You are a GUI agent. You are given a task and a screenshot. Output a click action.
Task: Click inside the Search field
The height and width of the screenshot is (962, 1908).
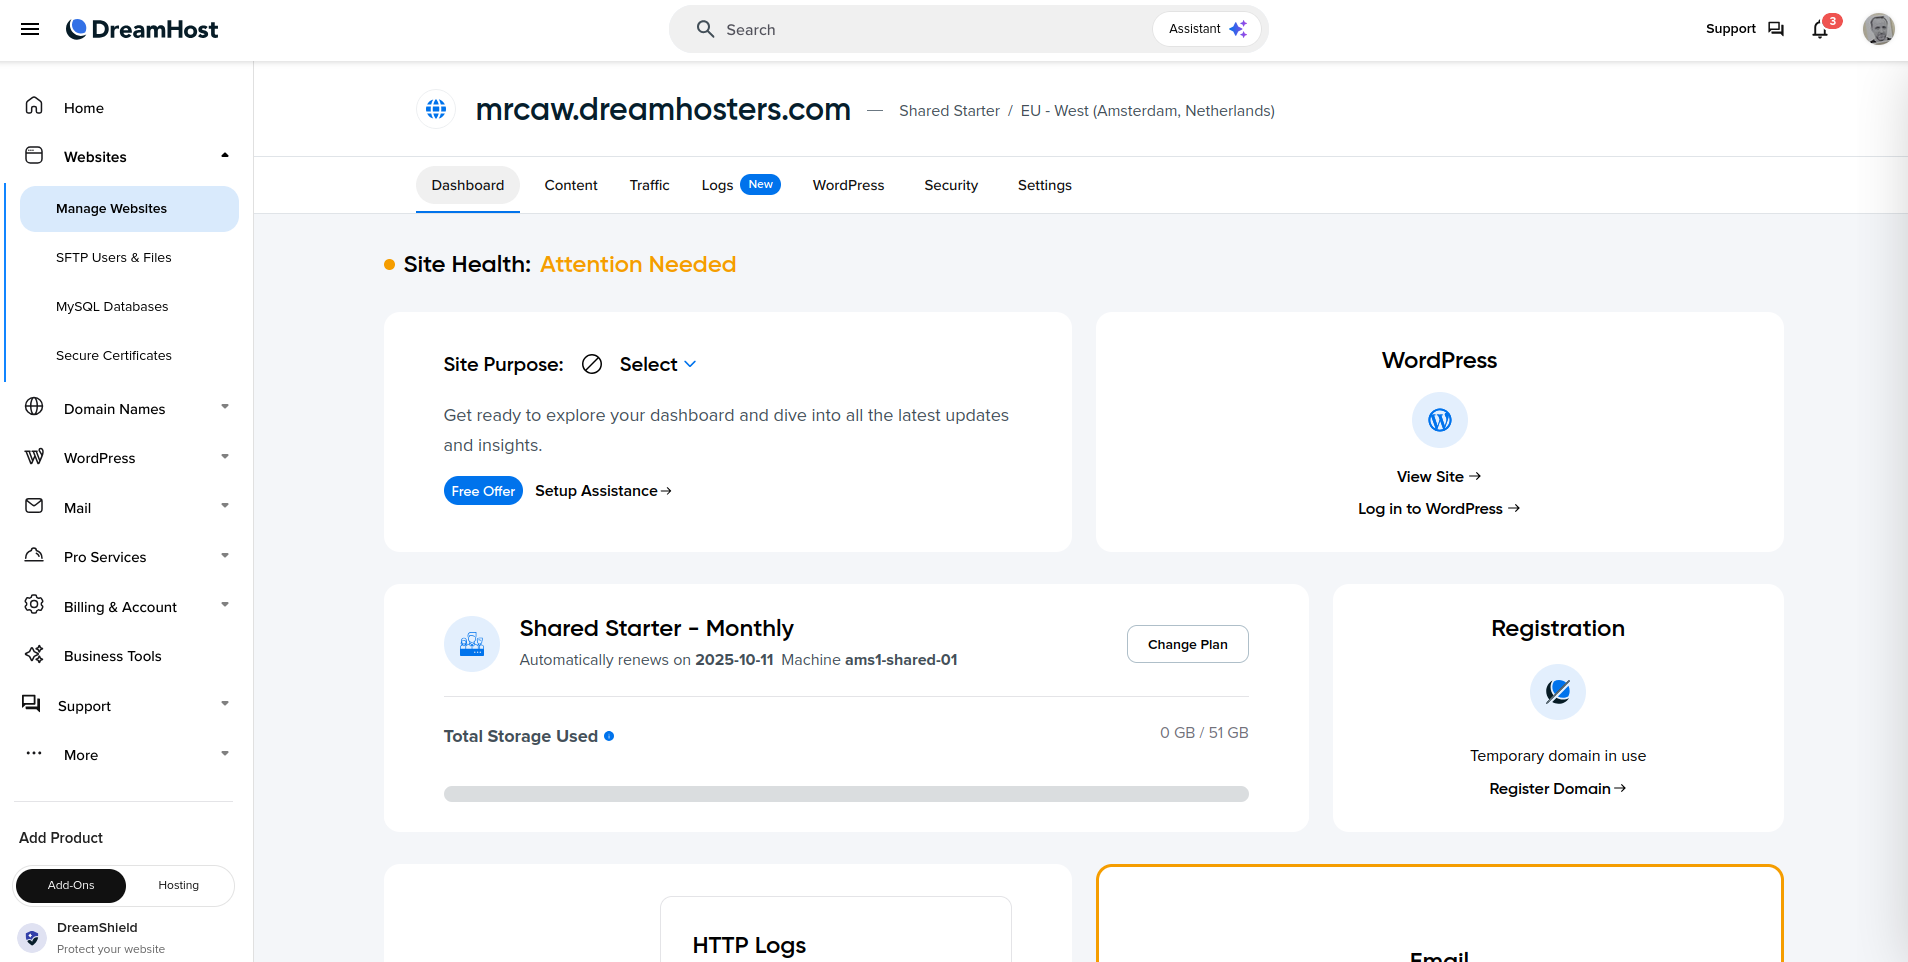click(900, 29)
